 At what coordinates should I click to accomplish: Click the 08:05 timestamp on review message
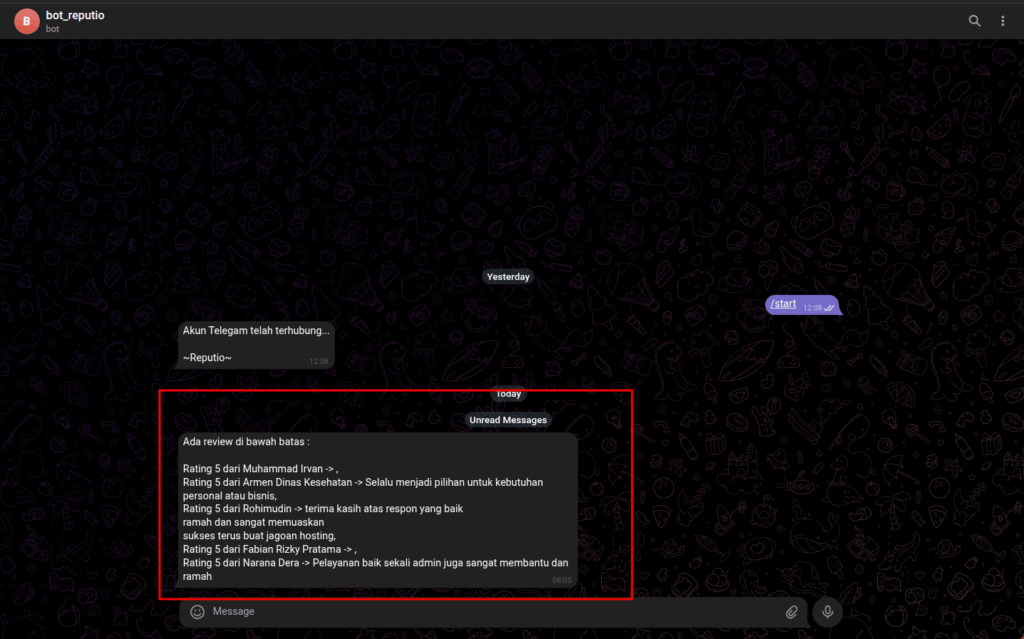point(562,579)
